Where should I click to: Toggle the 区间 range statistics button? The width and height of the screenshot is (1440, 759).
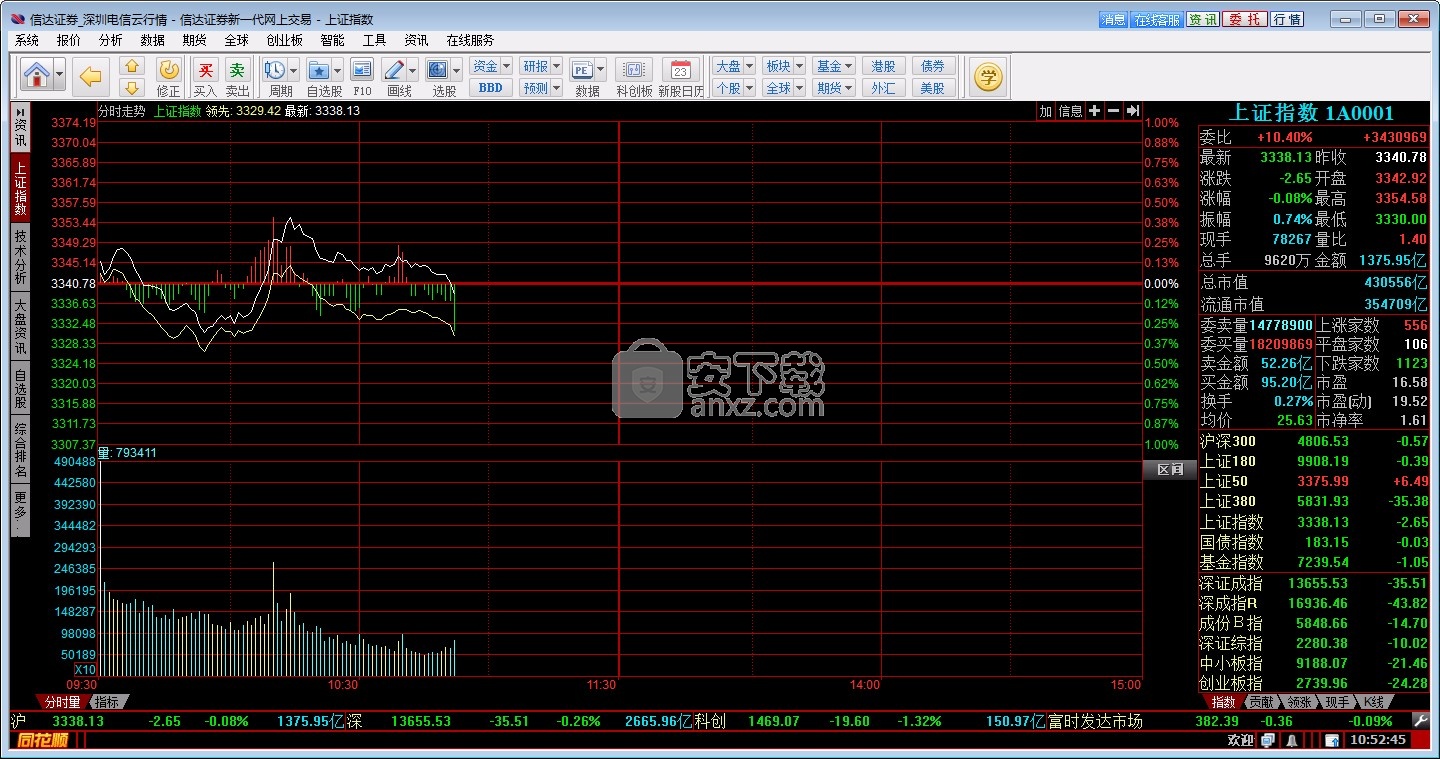[1169, 469]
